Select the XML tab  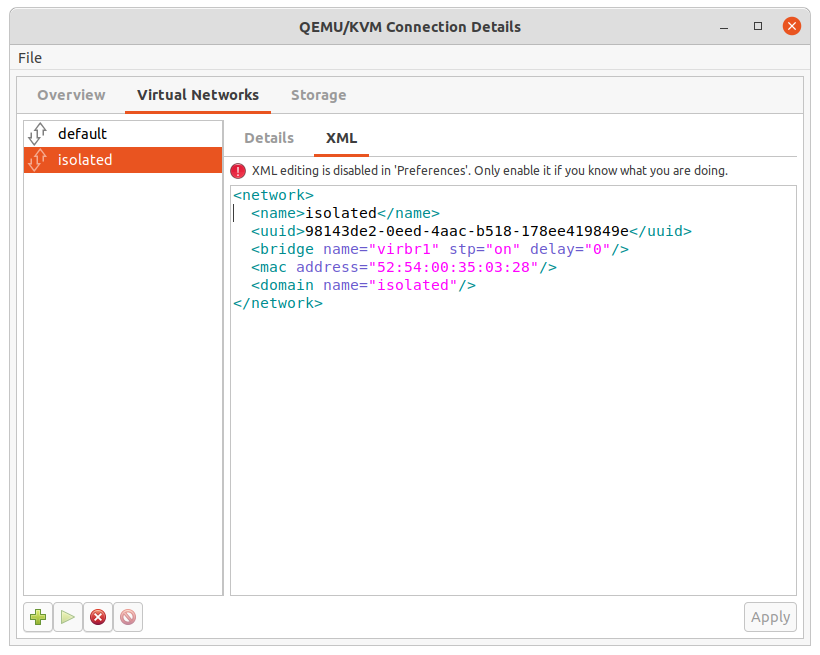coord(341,138)
